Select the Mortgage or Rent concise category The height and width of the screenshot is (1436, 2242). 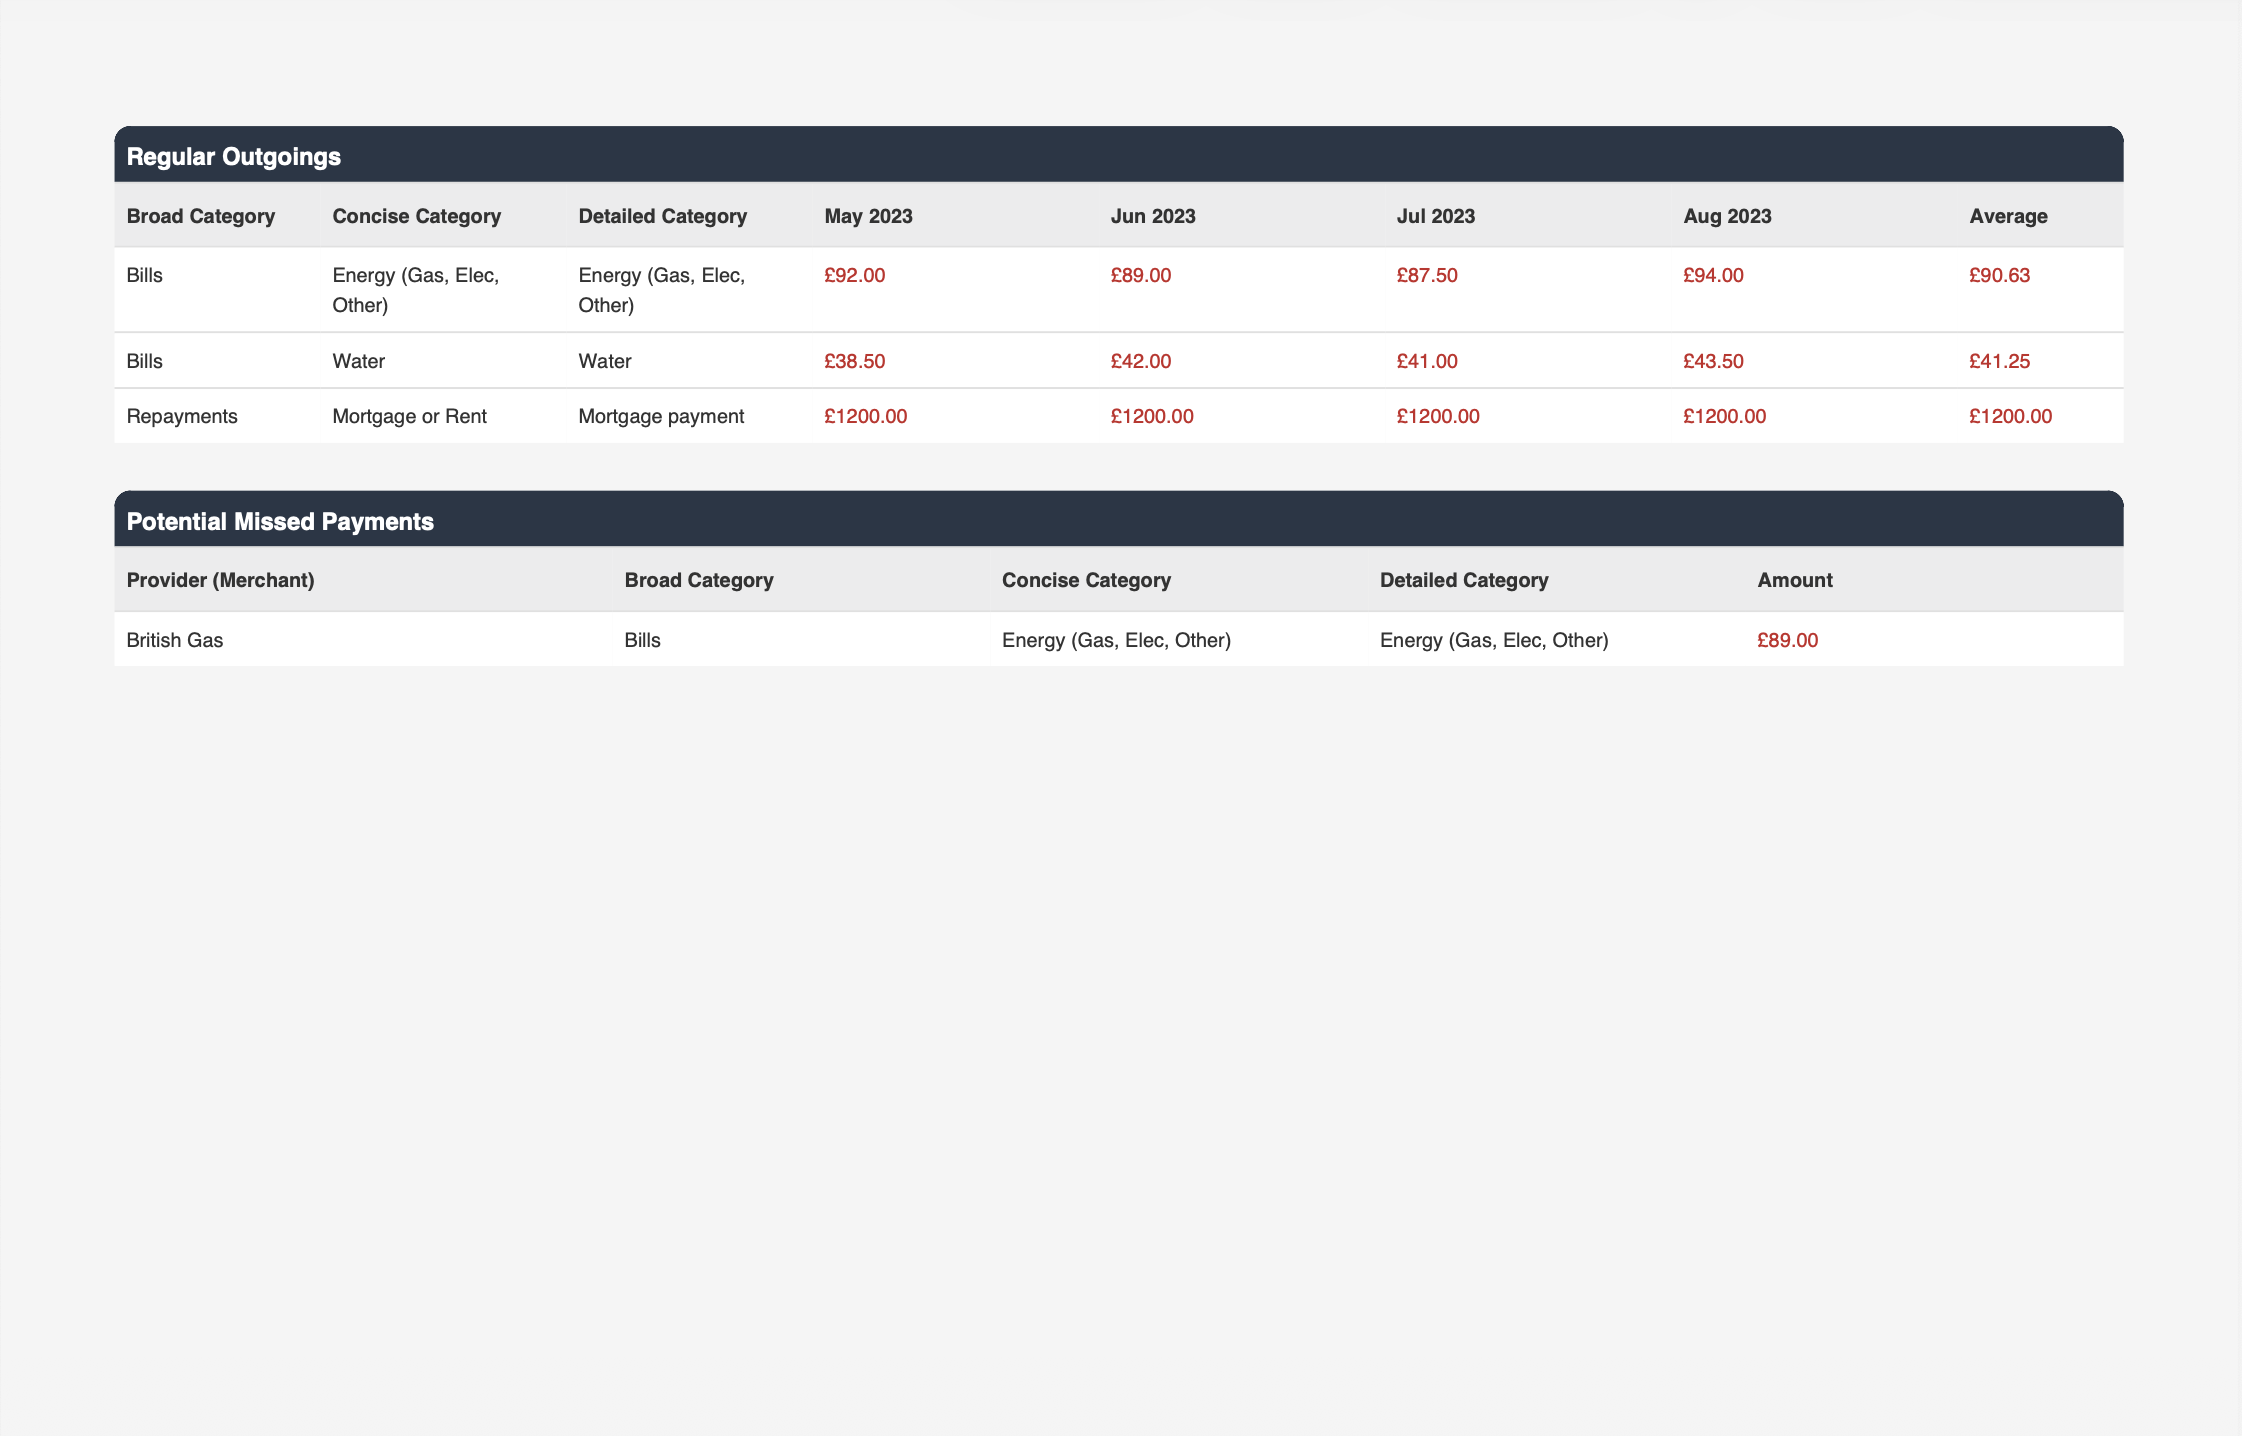pyautogui.click(x=409, y=416)
